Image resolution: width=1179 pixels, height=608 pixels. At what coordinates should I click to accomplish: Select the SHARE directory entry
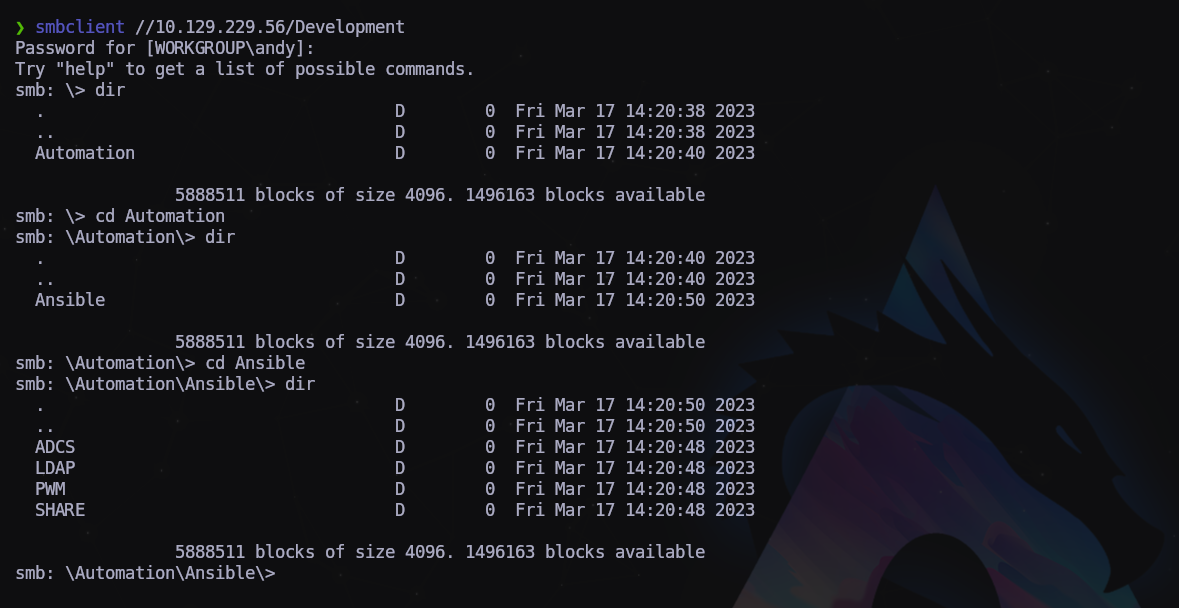tap(60, 510)
